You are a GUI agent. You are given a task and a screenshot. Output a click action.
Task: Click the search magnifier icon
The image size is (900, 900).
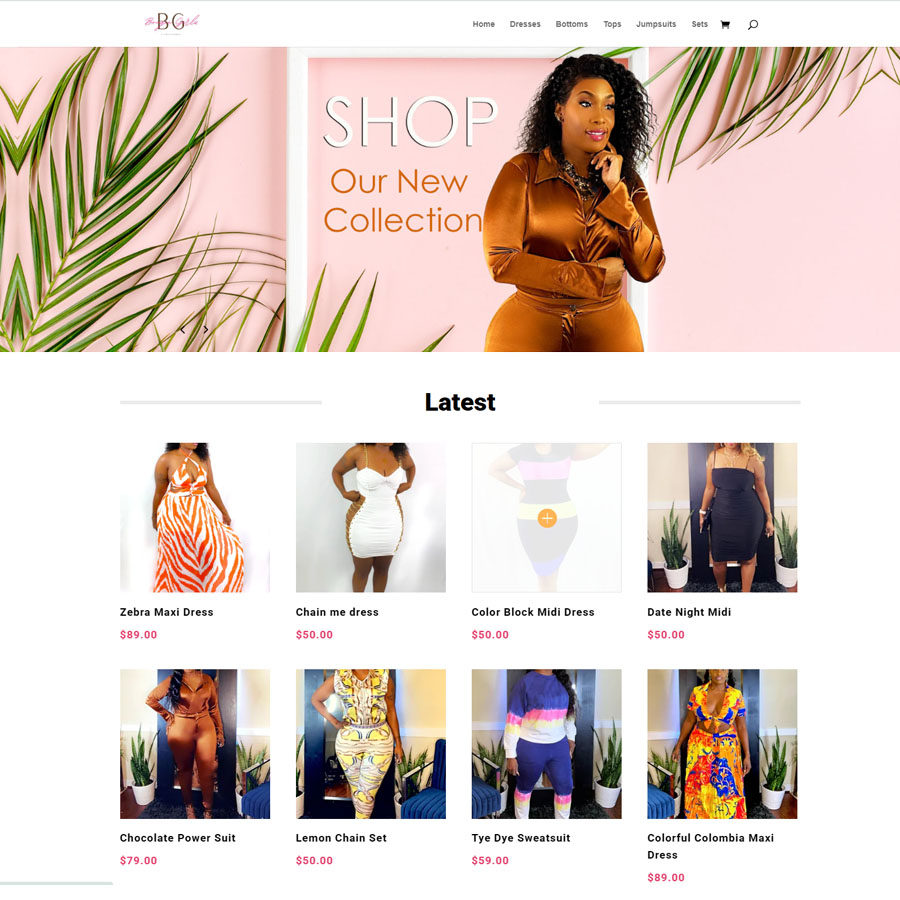click(x=752, y=24)
